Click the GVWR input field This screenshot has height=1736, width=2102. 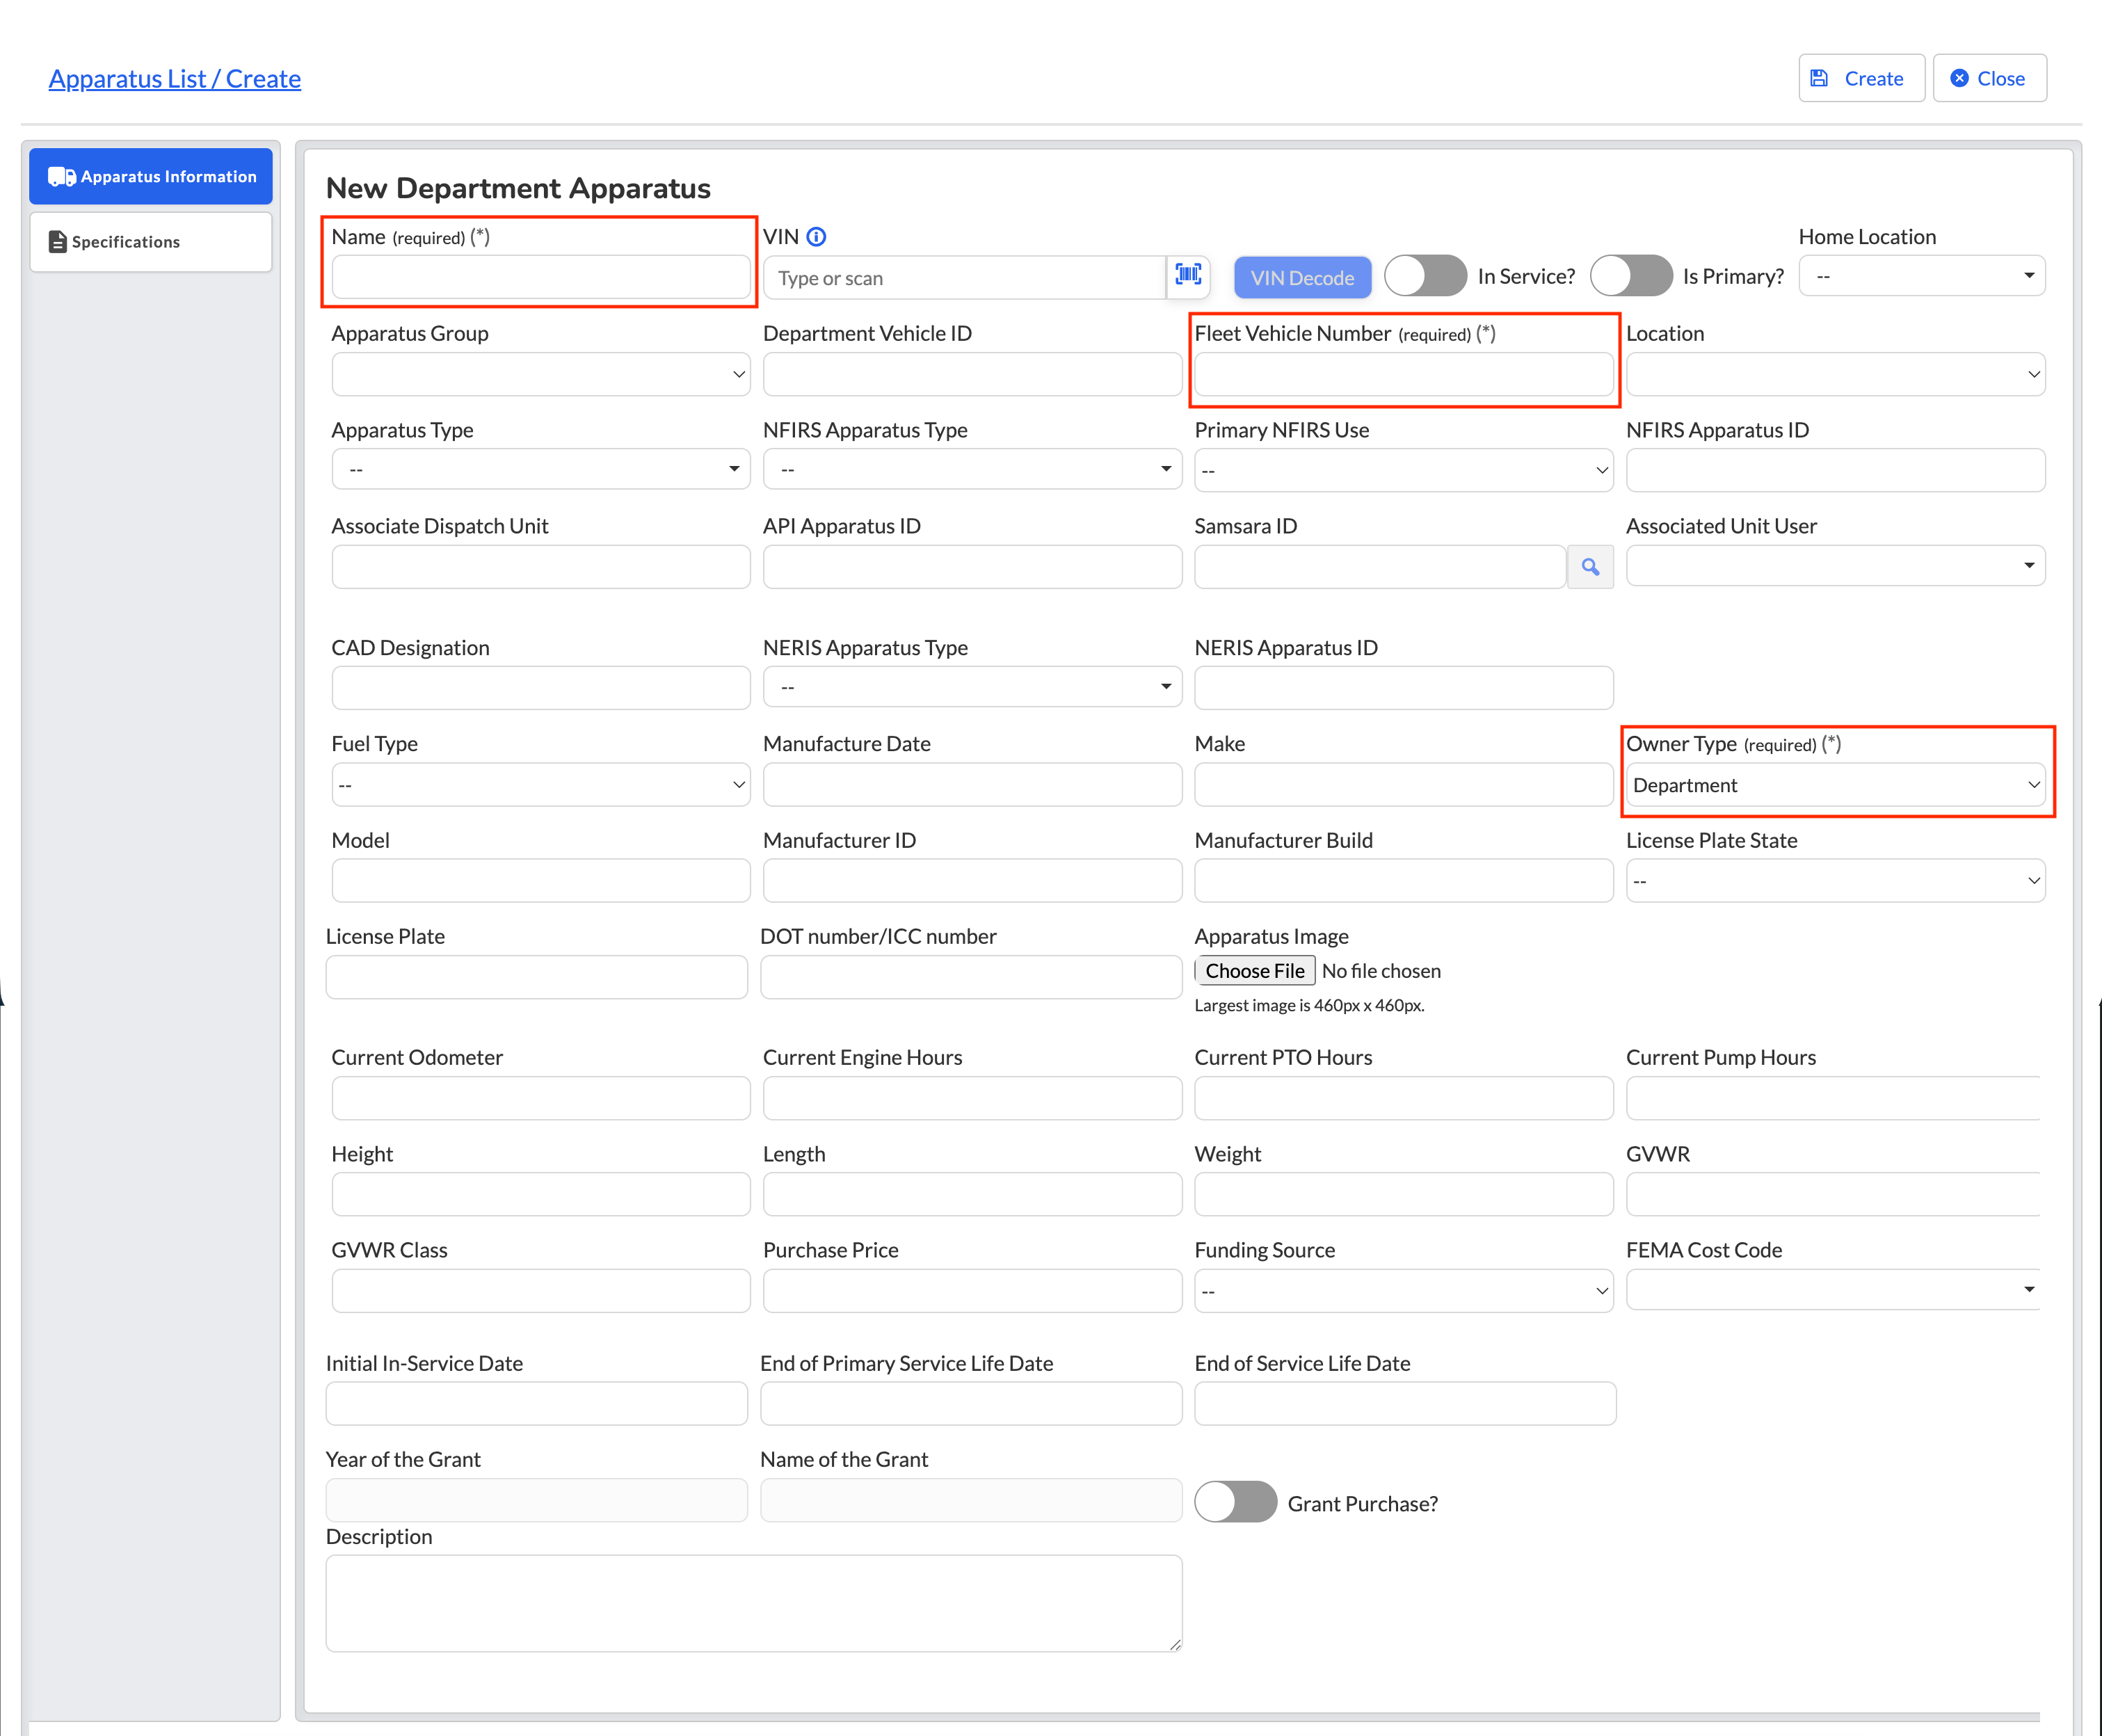click(1832, 1195)
